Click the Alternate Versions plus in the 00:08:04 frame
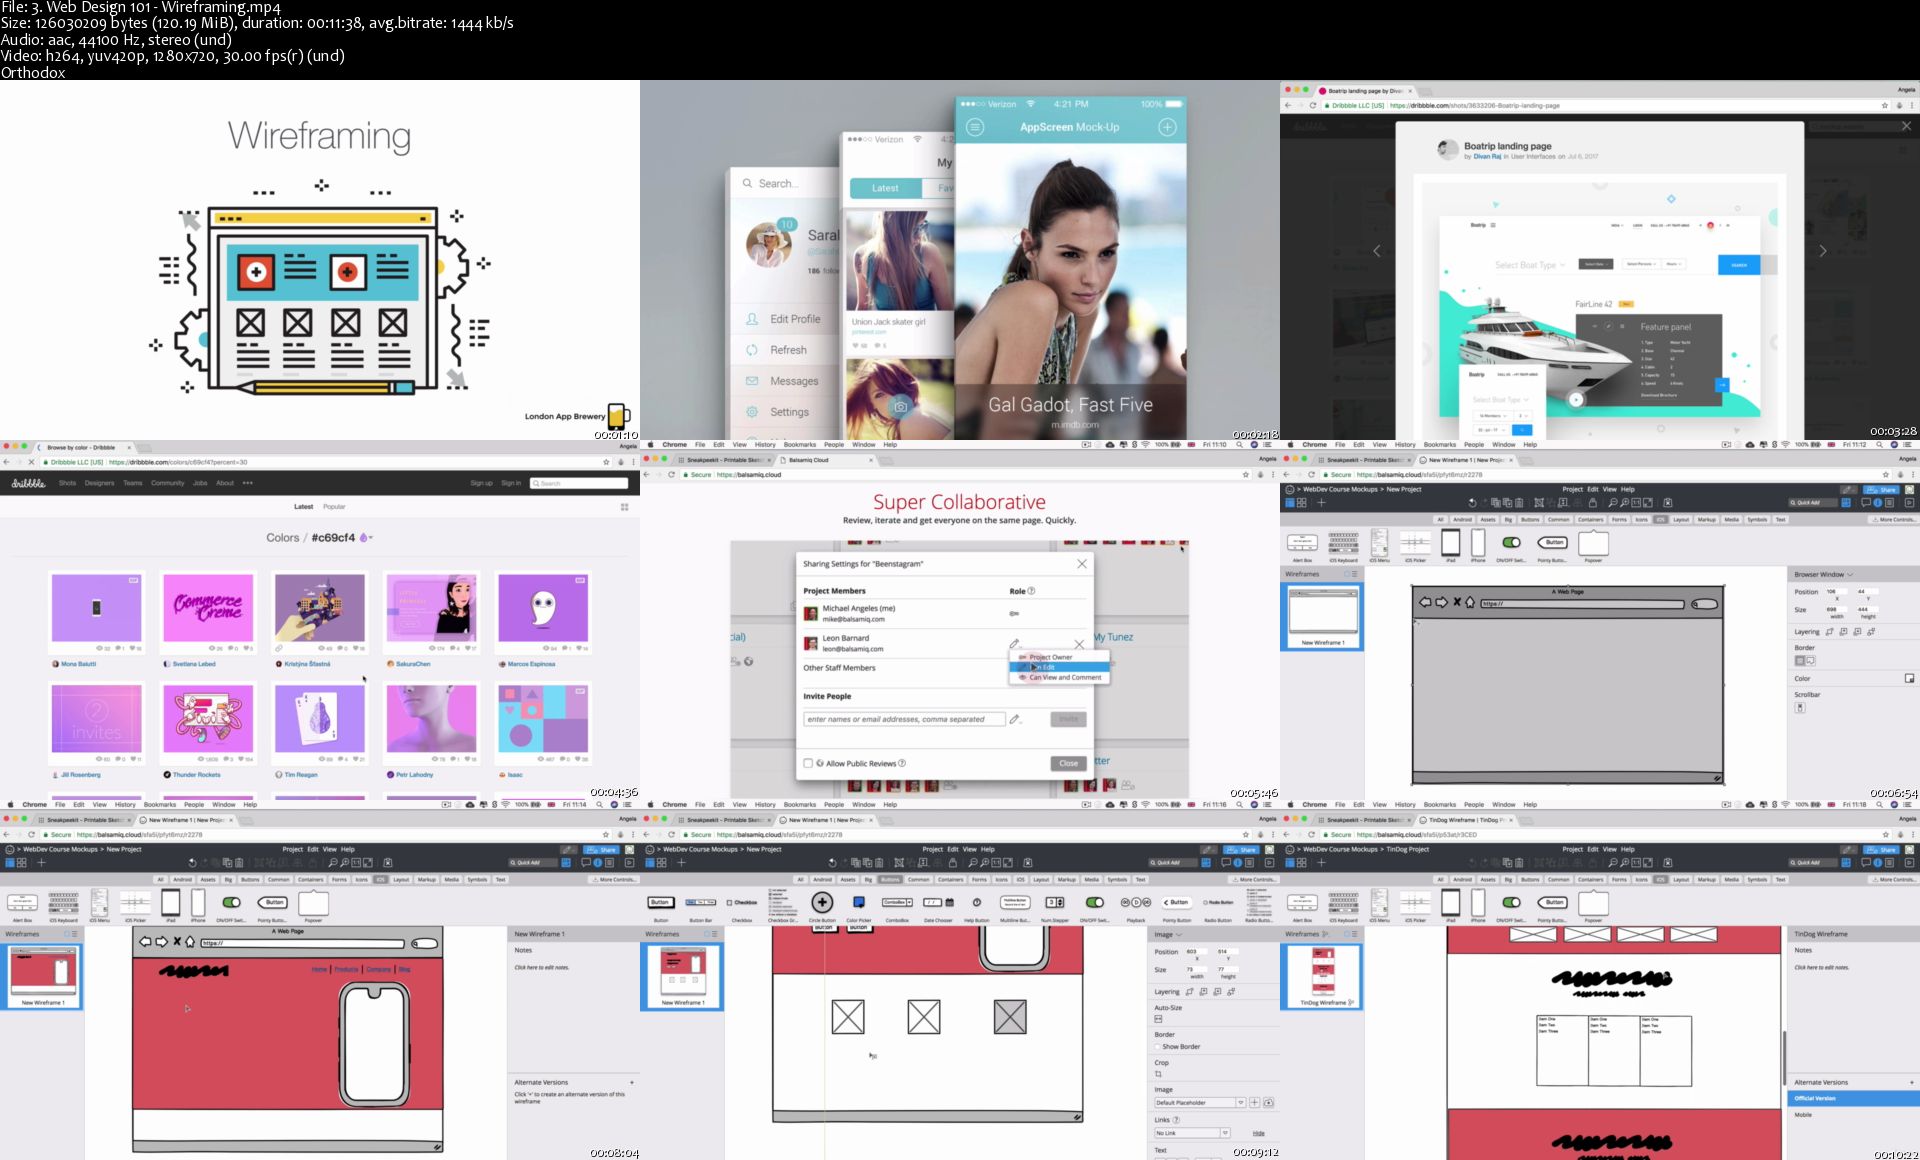This screenshot has height=1160, width=1920. coord(632,1082)
